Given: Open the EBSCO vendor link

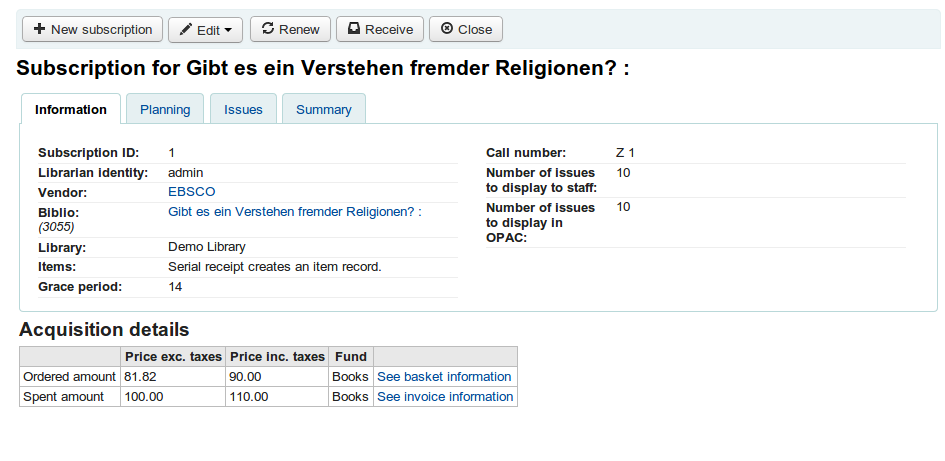Looking at the screenshot, I should click(x=191, y=191).
